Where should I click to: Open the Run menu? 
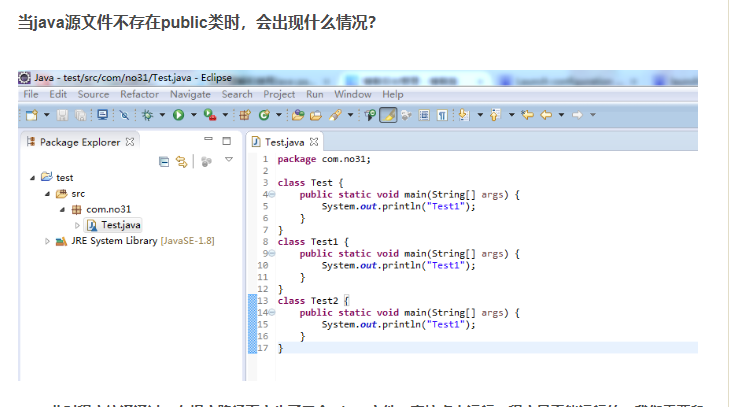[x=315, y=94]
